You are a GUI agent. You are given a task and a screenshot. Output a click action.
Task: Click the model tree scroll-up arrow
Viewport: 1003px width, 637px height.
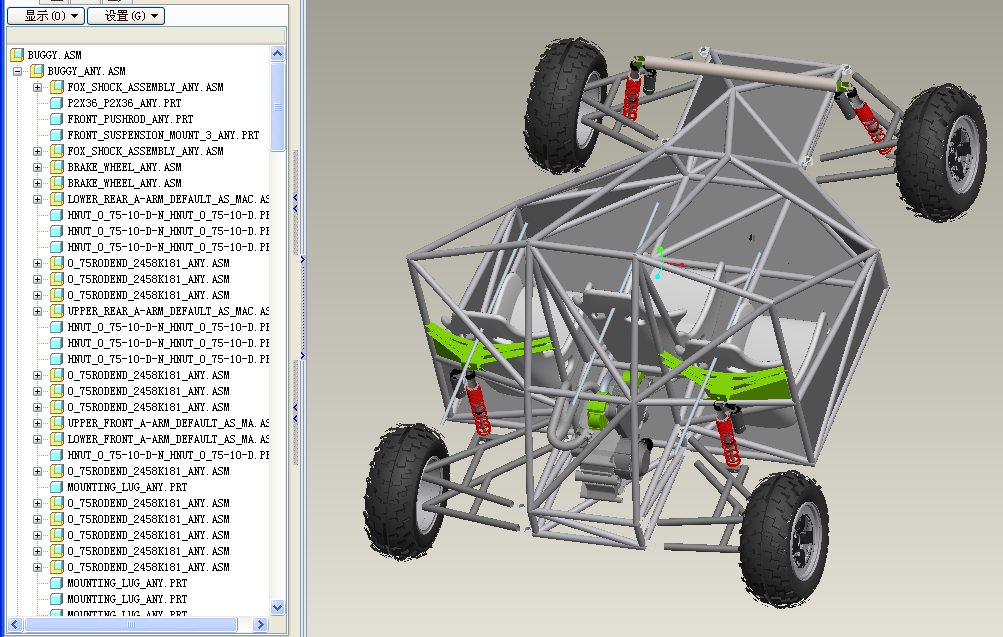click(x=278, y=54)
